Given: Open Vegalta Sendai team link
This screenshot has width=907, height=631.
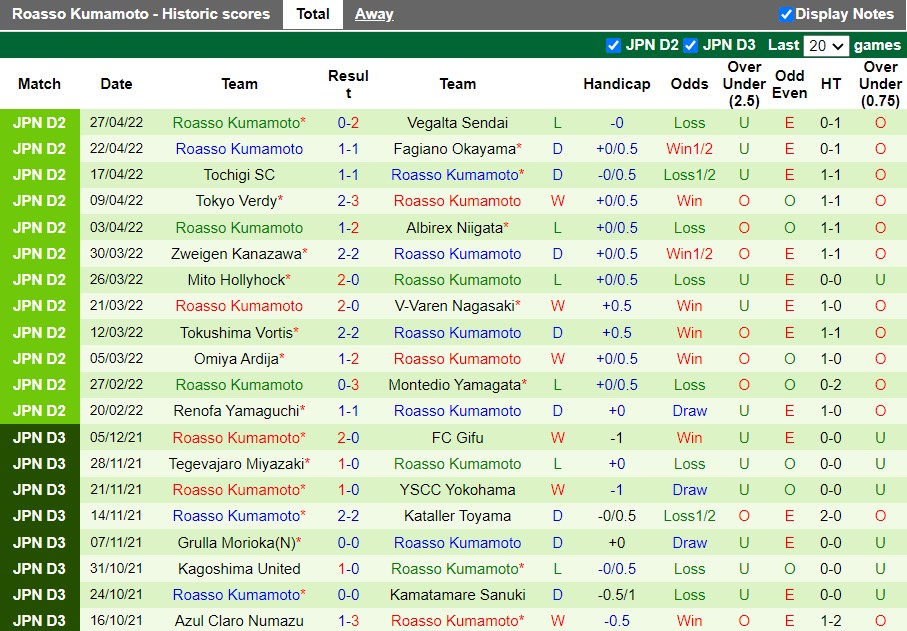Looking at the screenshot, I should (x=458, y=123).
